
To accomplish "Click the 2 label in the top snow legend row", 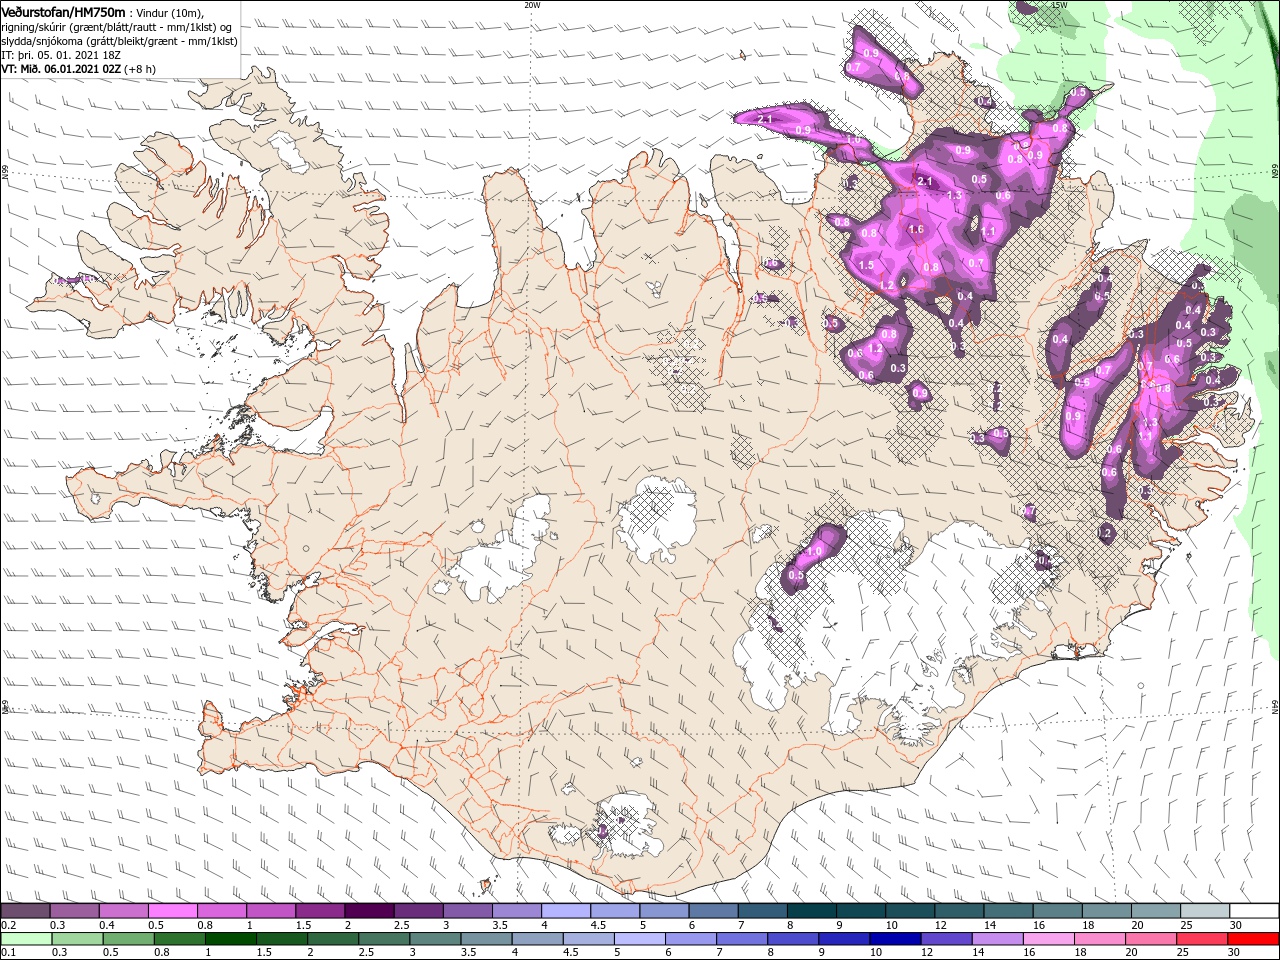I will [347, 926].
